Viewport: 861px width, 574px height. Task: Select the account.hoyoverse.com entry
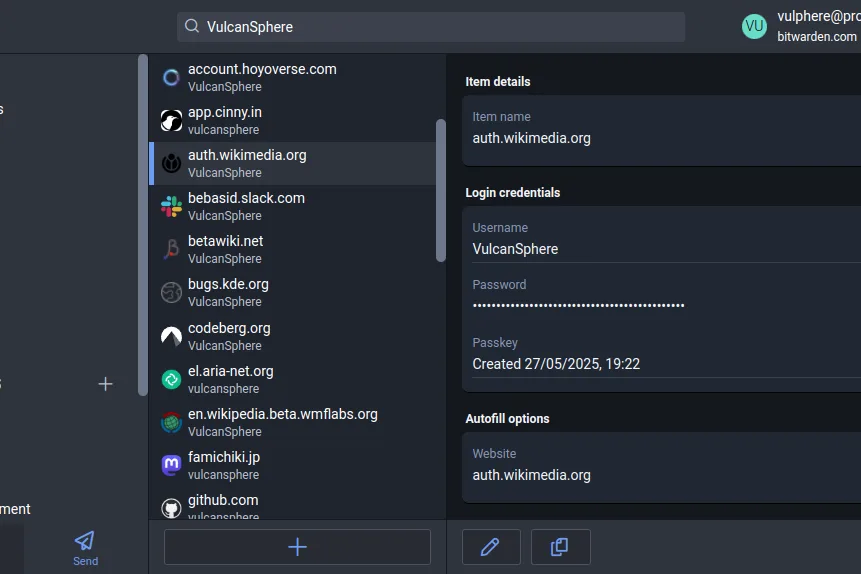tap(294, 77)
